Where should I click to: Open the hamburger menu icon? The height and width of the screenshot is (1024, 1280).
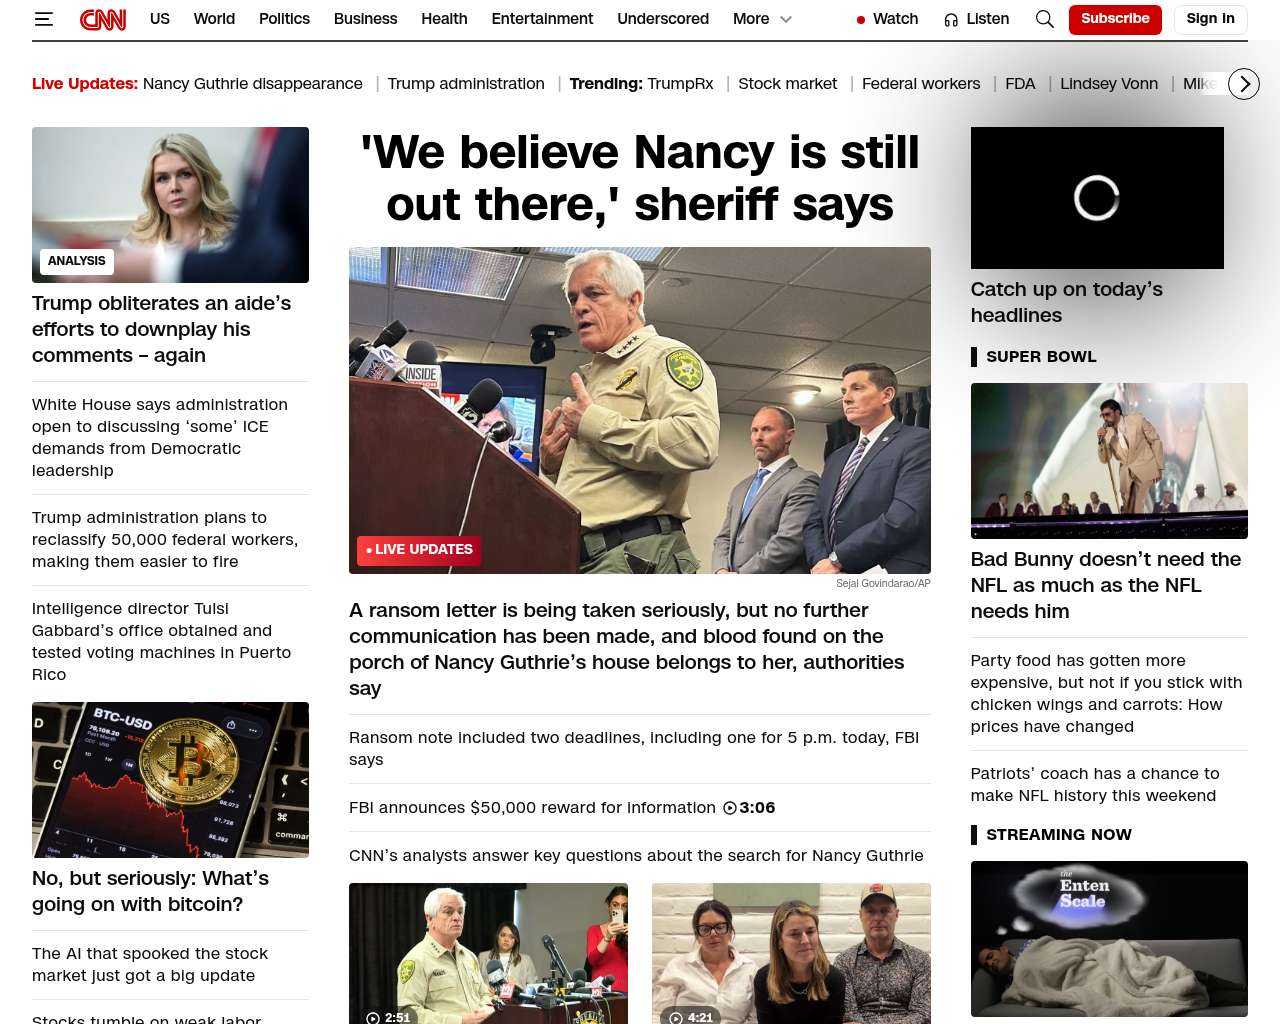tap(44, 19)
